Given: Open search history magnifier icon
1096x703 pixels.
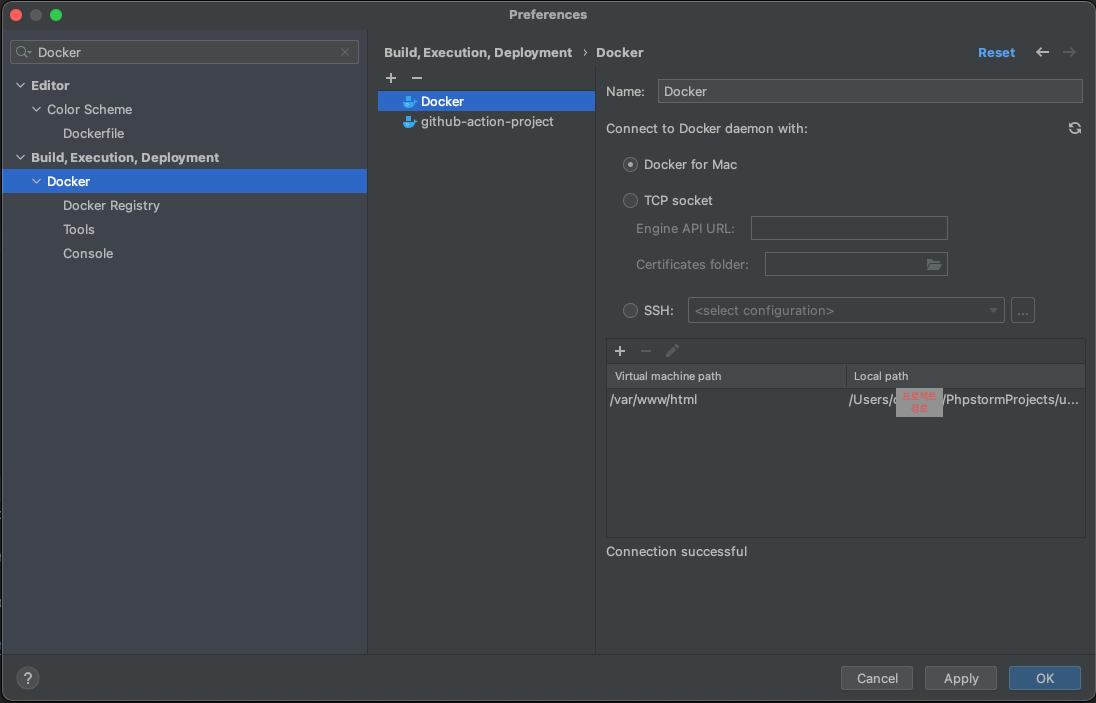Looking at the screenshot, I should 24,52.
